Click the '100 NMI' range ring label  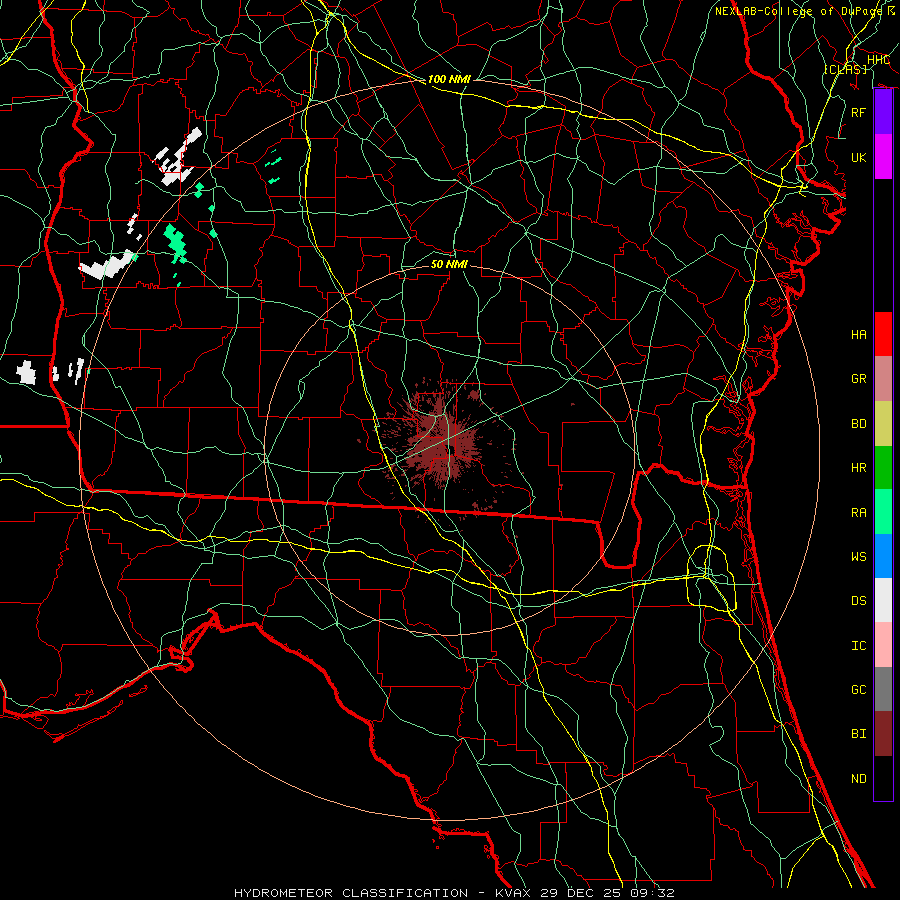pyautogui.click(x=449, y=79)
